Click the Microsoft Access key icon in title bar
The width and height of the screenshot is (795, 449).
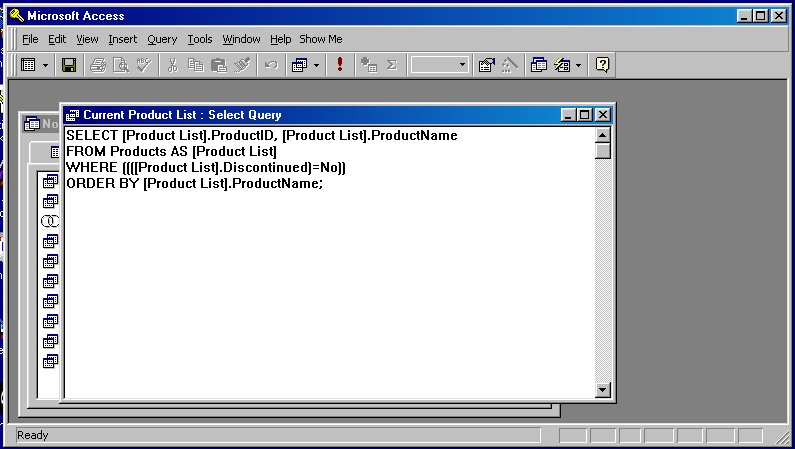[17, 16]
